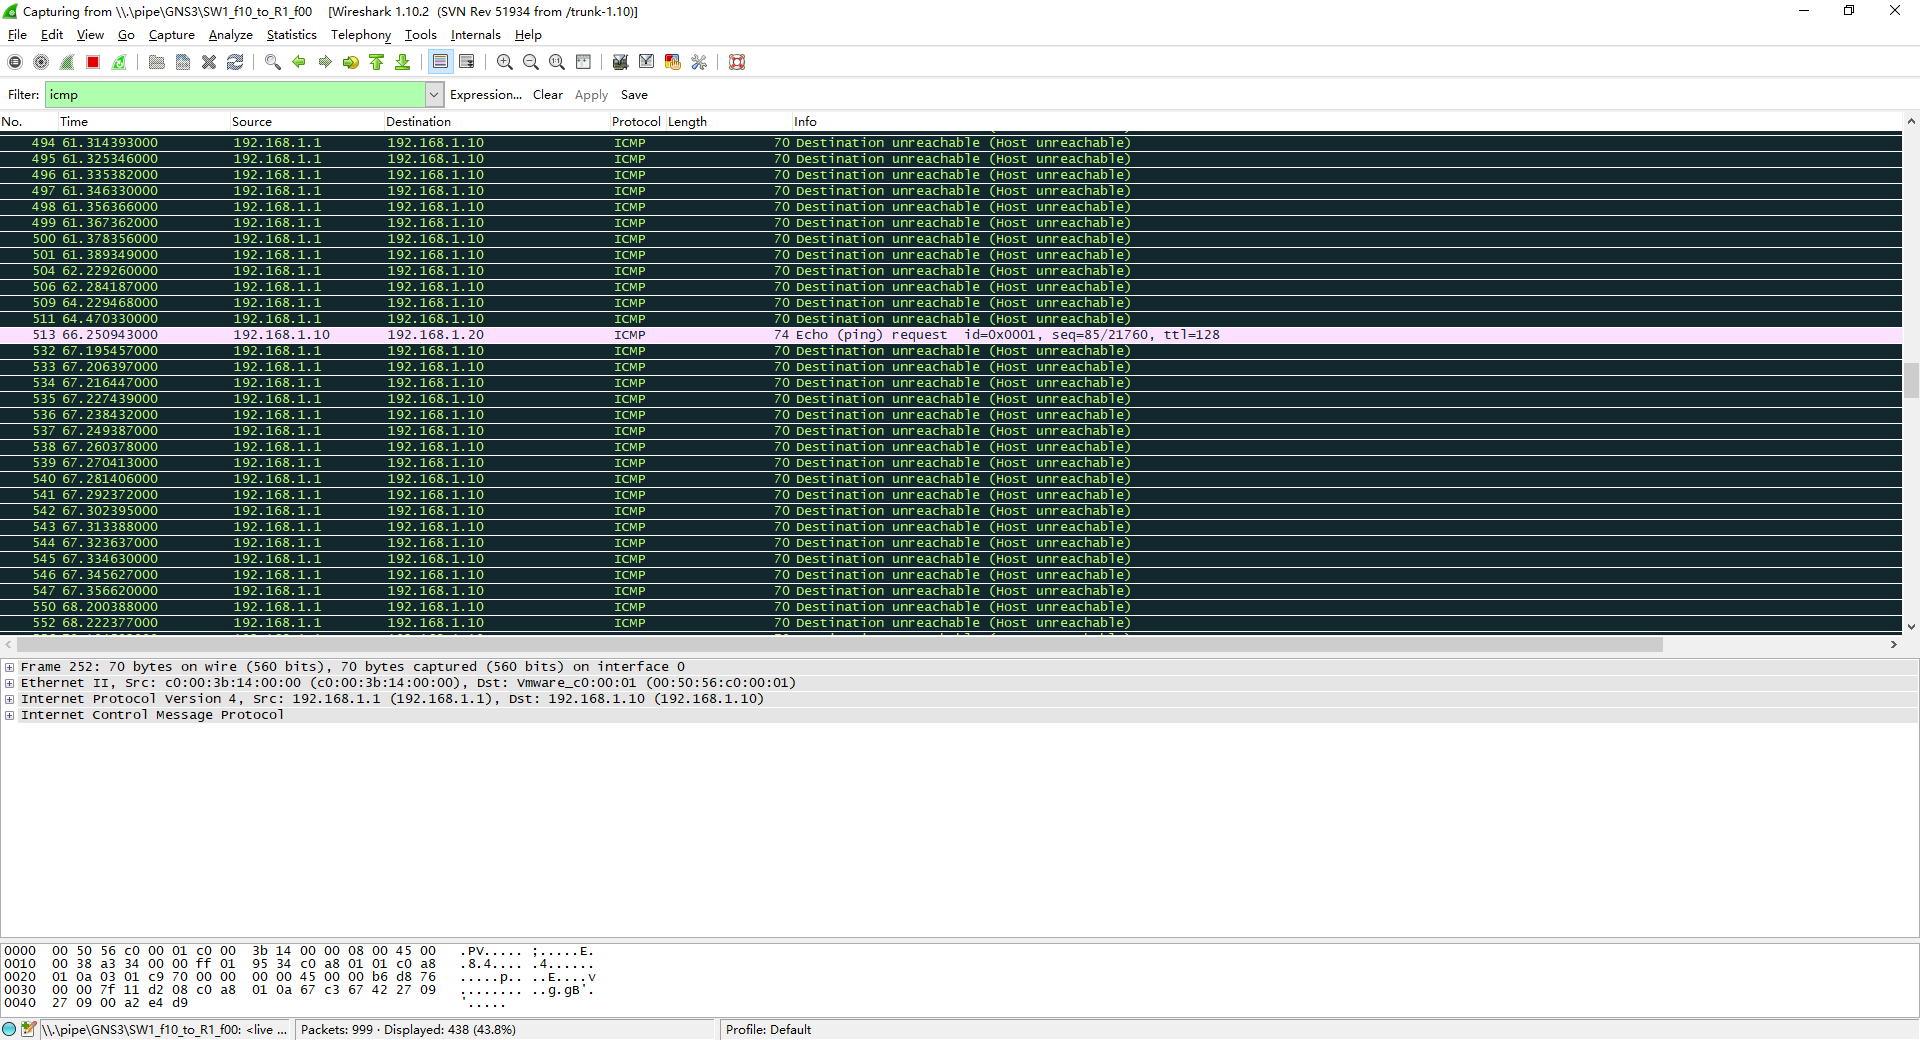Select packet 494 in the list
This screenshot has width=1920, height=1040.
951,143
